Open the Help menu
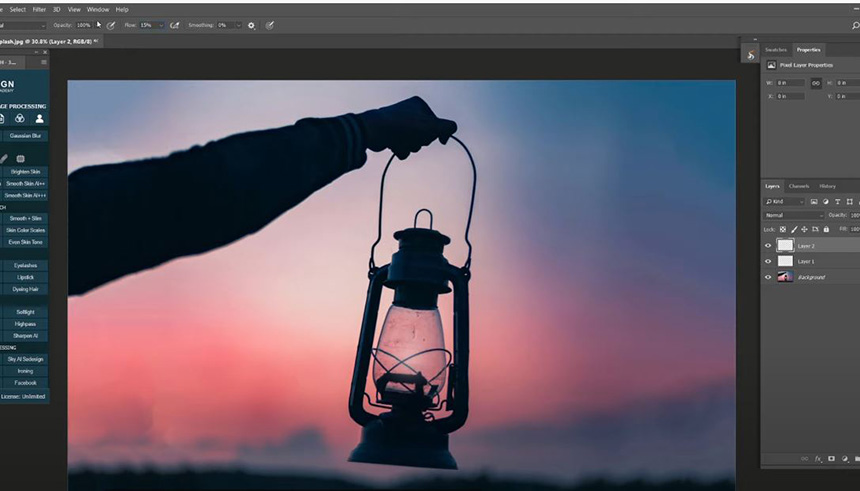860x491 pixels. pos(122,9)
